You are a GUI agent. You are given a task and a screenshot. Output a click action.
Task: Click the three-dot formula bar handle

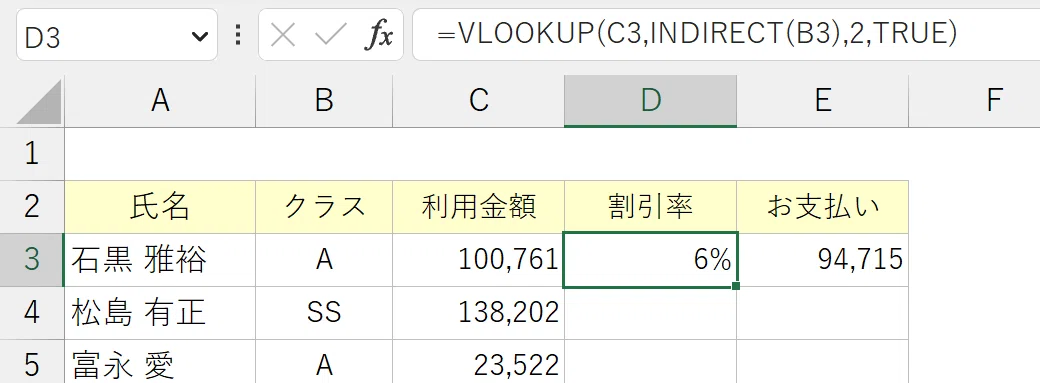tap(237, 35)
